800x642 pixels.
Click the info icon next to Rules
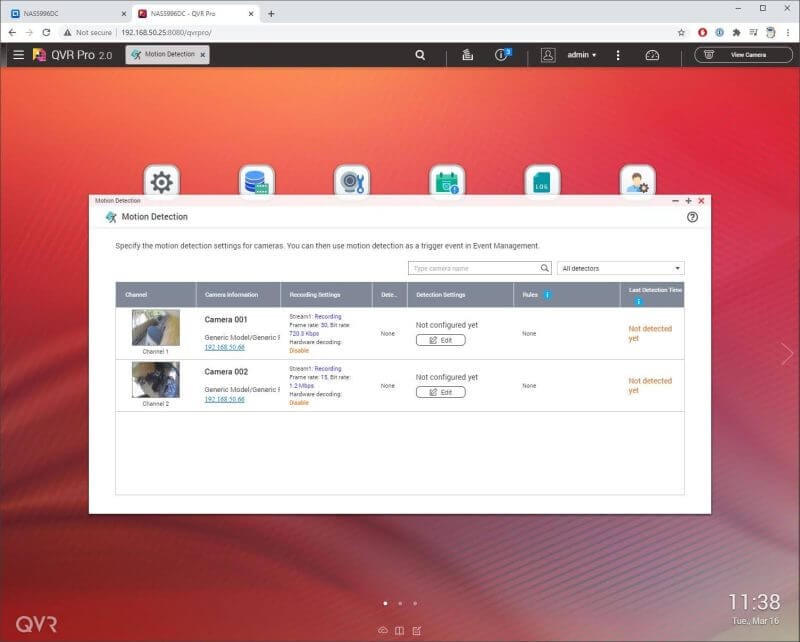(547, 295)
